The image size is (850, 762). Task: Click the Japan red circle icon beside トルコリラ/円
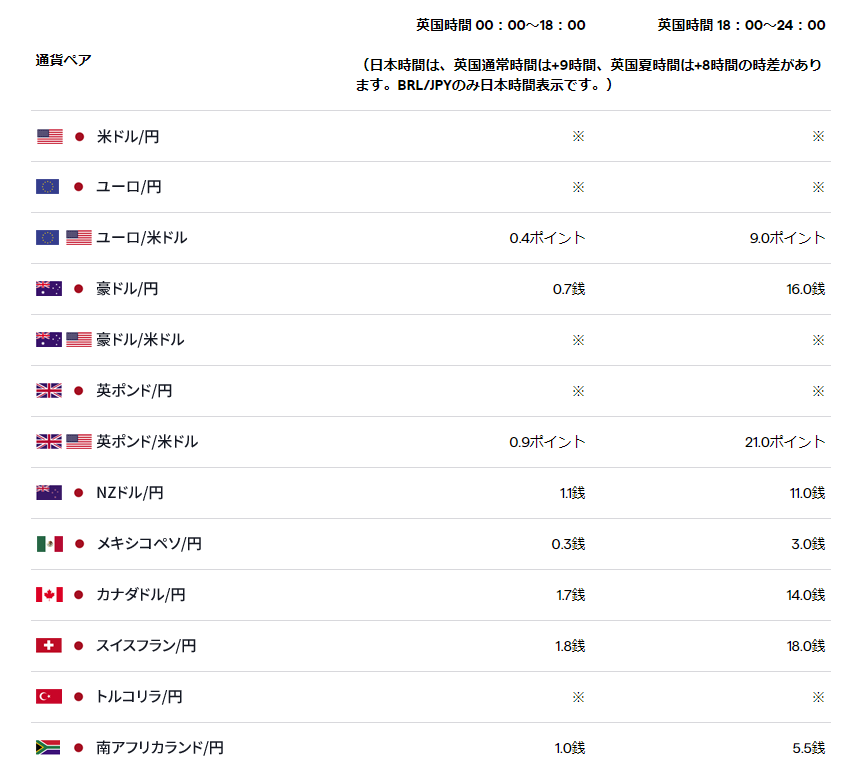click(79, 696)
